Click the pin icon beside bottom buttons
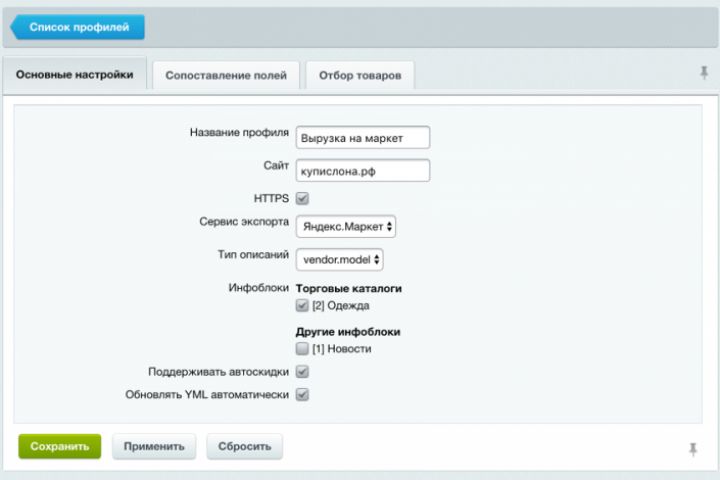The height and width of the screenshot is (480, 720). (x=692, y=449)
